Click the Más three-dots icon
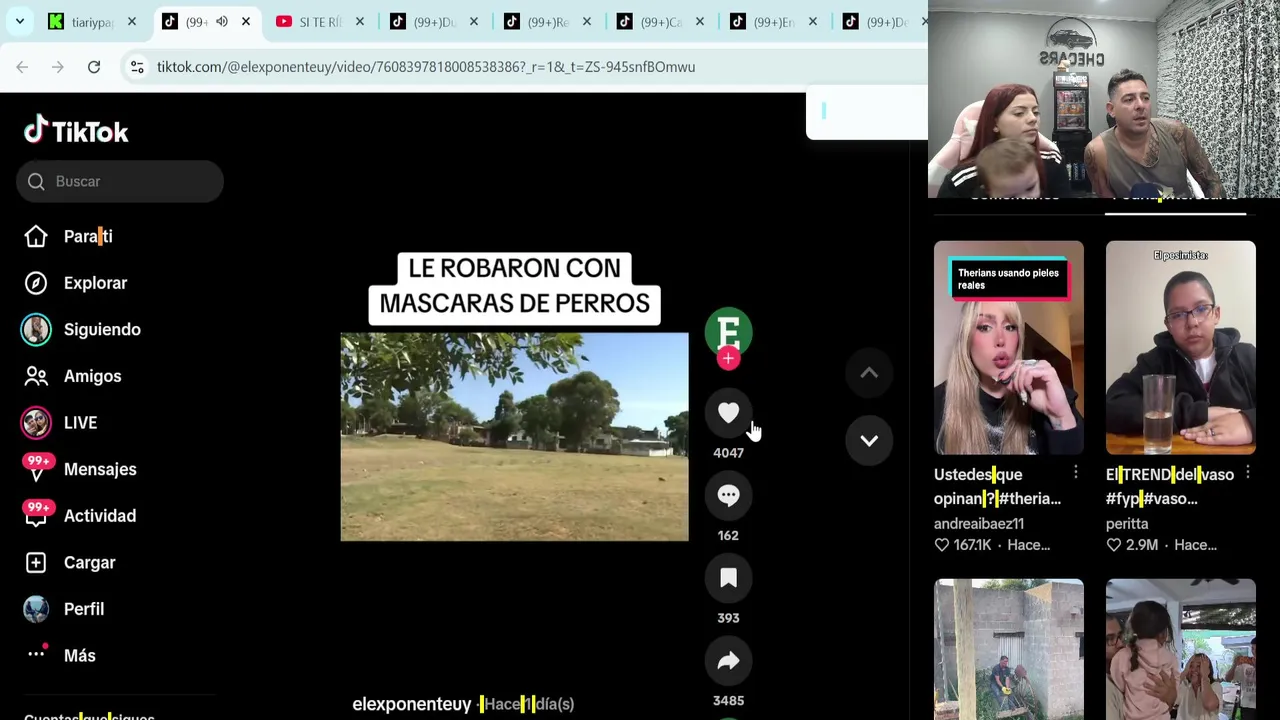The height and width of the screenshot is (720, 1280). [36, 654]
